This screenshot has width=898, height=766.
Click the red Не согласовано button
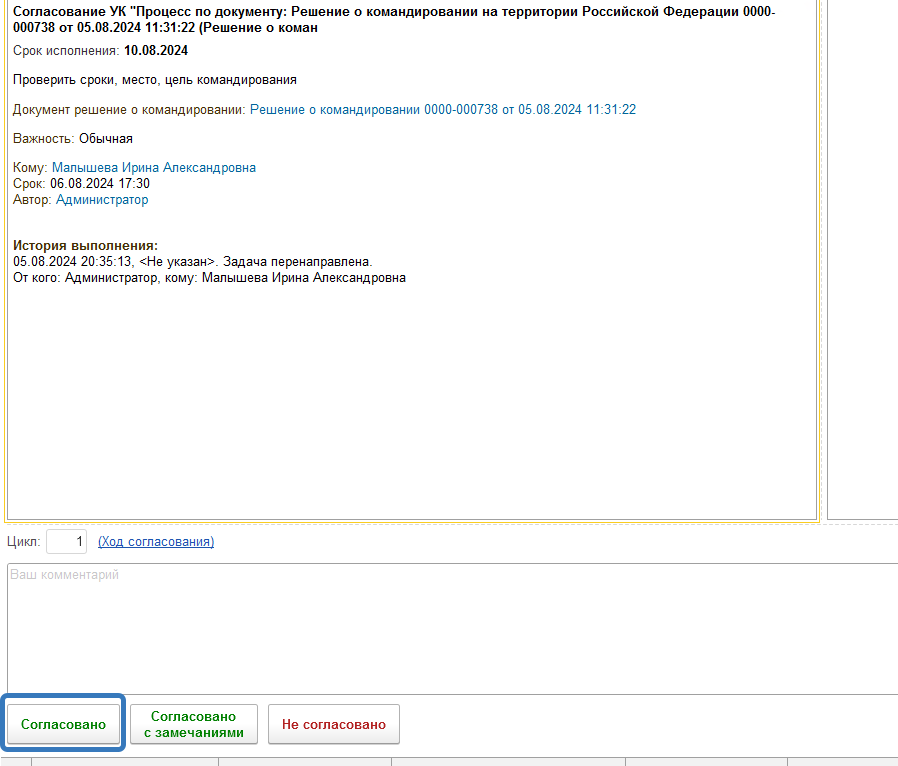(x=334, y=724)
